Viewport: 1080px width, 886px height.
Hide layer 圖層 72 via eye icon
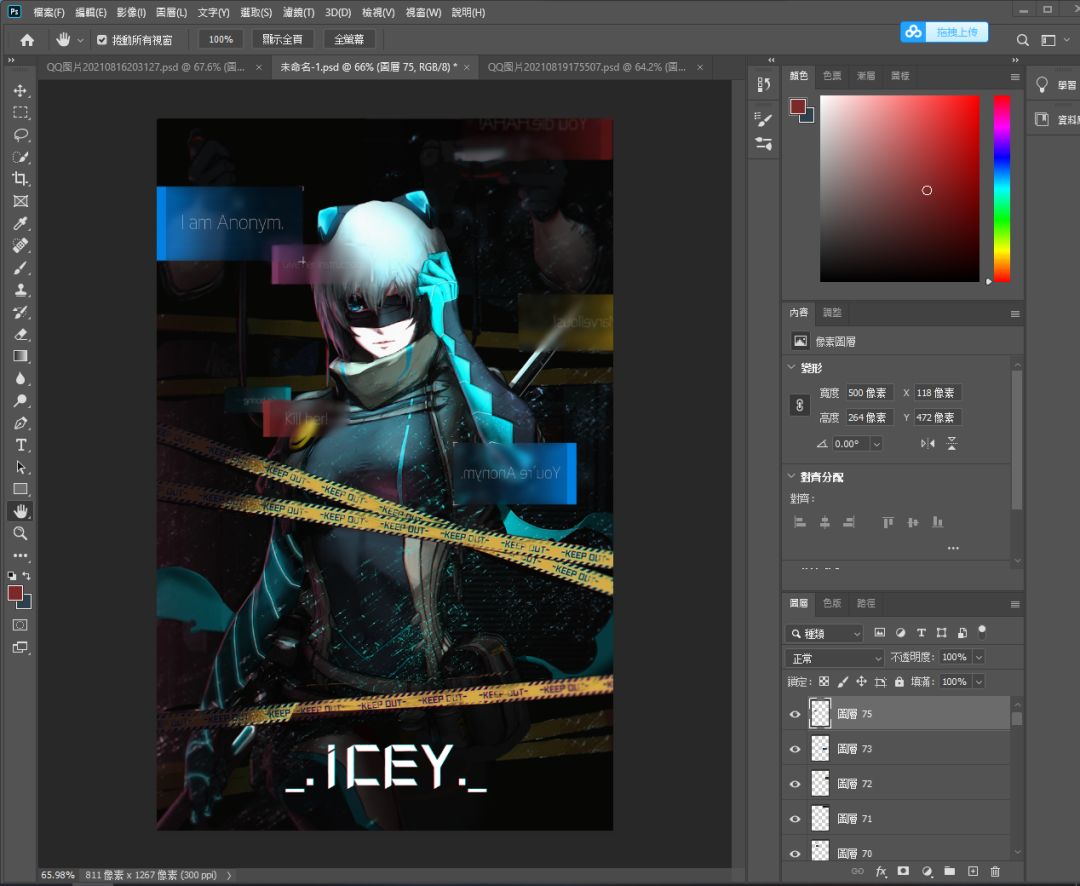click(x=795, y=784)
